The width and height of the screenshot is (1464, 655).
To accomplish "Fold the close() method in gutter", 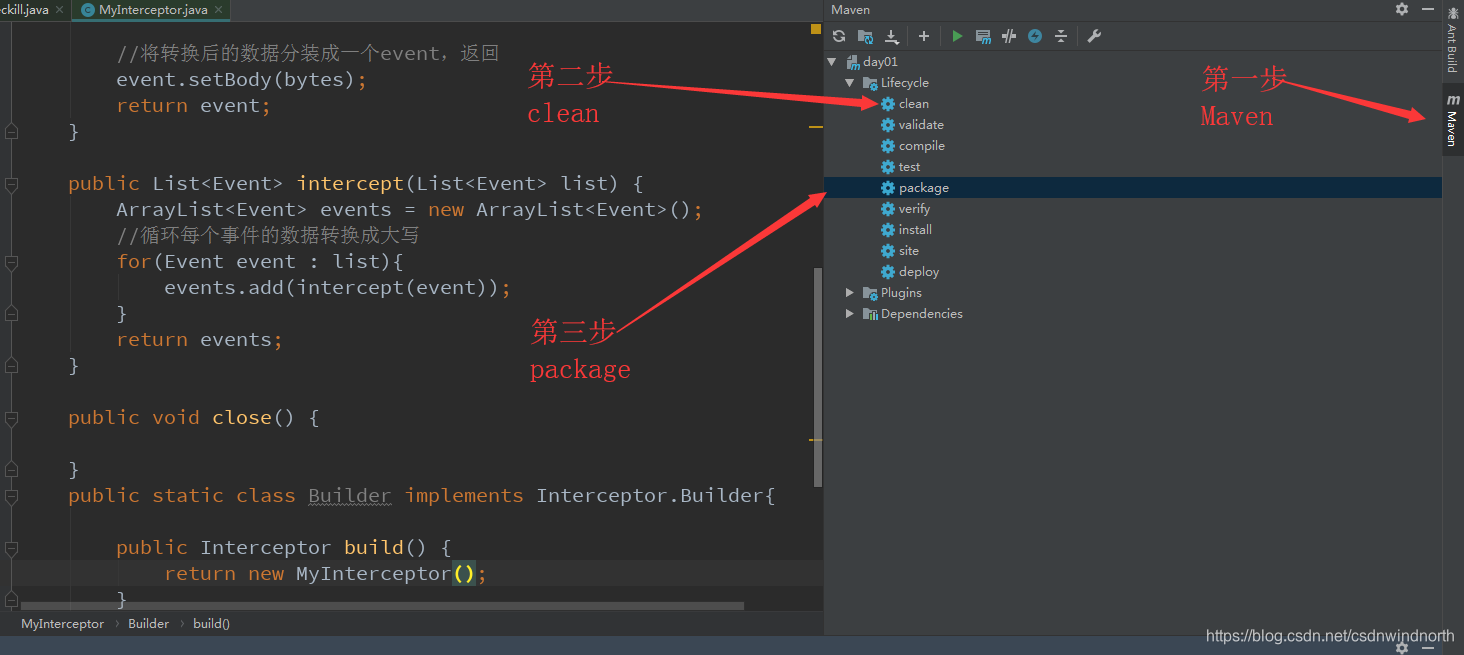I will pos(11,418).
